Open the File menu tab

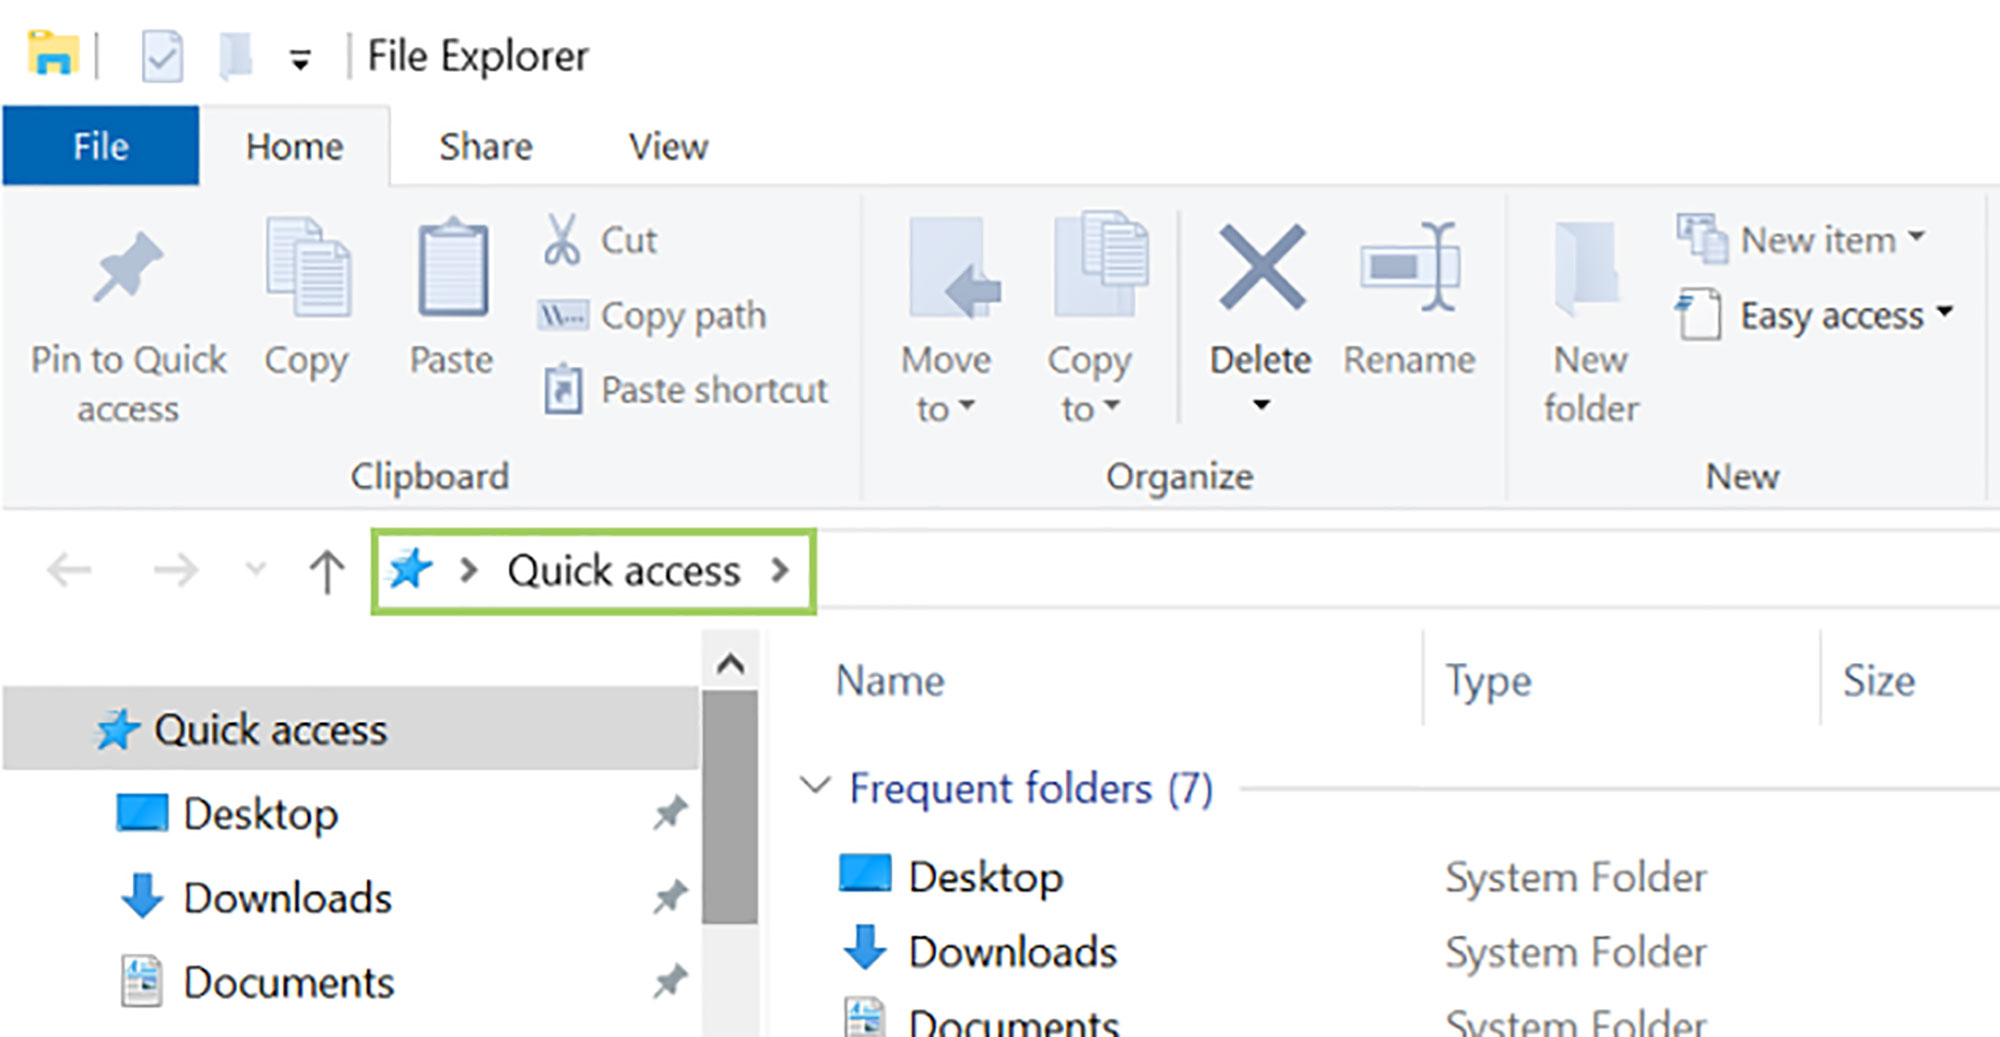pos(101,146)
